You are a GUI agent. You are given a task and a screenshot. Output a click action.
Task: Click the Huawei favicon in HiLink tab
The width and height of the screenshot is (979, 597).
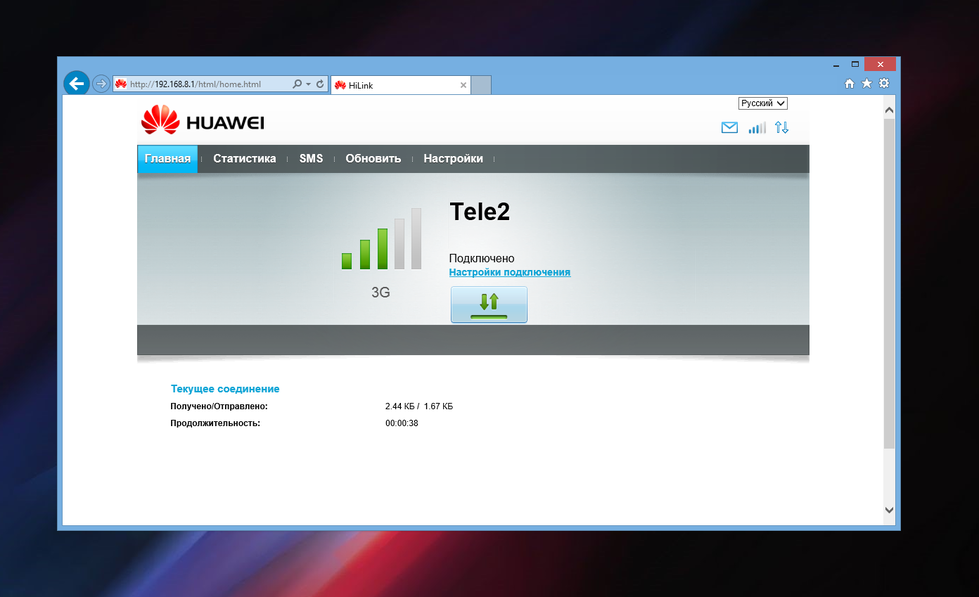[x=340, y=85]
